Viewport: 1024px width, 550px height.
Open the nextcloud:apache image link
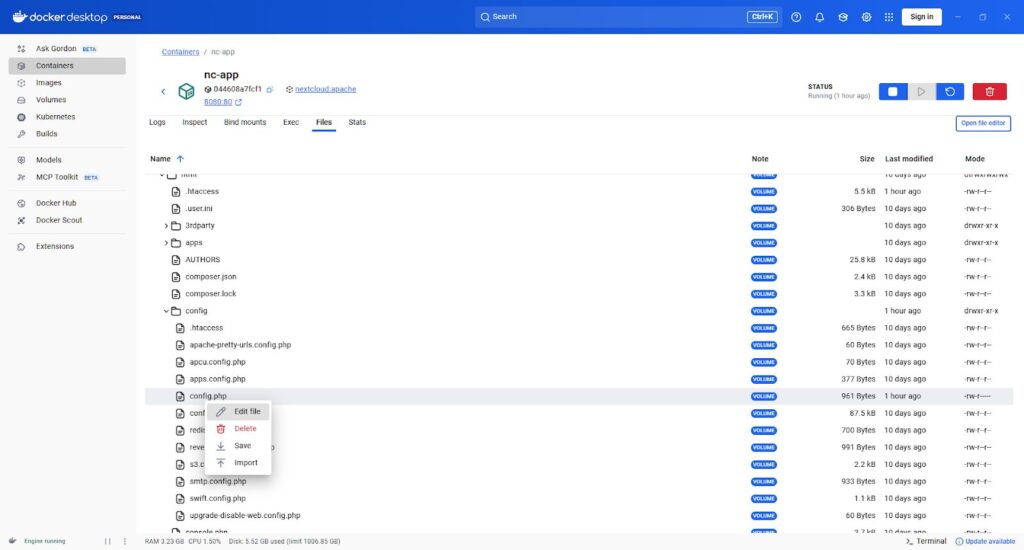[x=325, y=89]
